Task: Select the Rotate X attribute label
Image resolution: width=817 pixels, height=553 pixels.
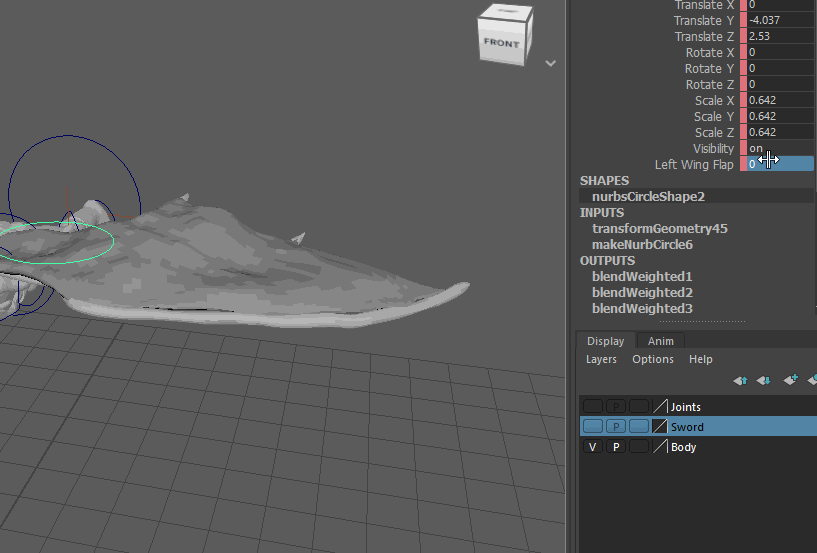Action: point(710,53)
